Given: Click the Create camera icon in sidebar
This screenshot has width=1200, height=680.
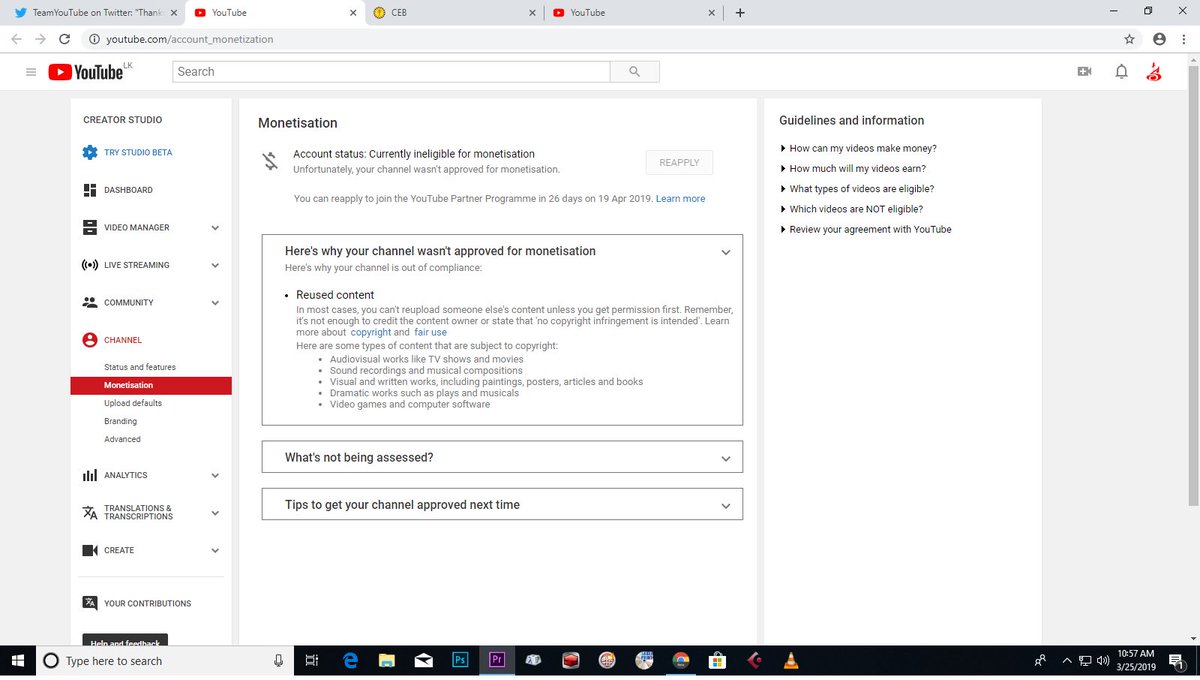Looking at the screenshot, I should 90,550.
